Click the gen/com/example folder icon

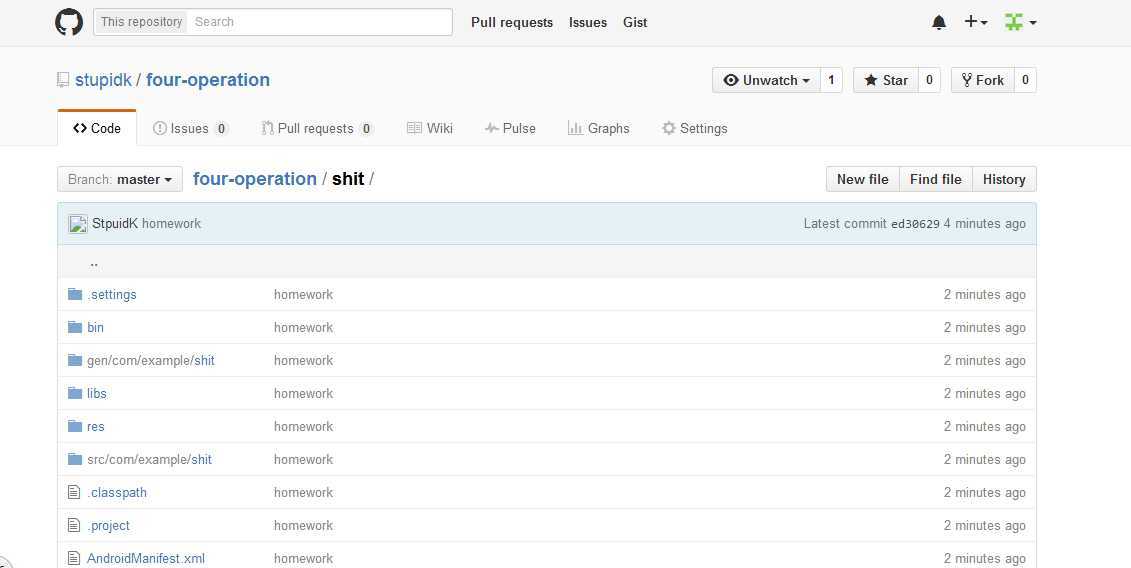(x=75, y=360)
